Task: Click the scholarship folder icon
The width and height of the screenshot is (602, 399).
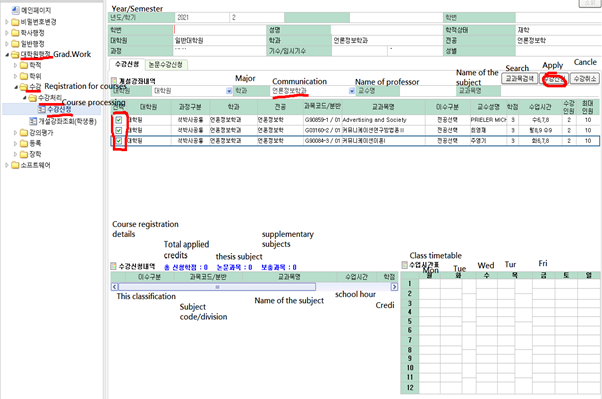Action: pyautogui.click(x=24, y=154)
